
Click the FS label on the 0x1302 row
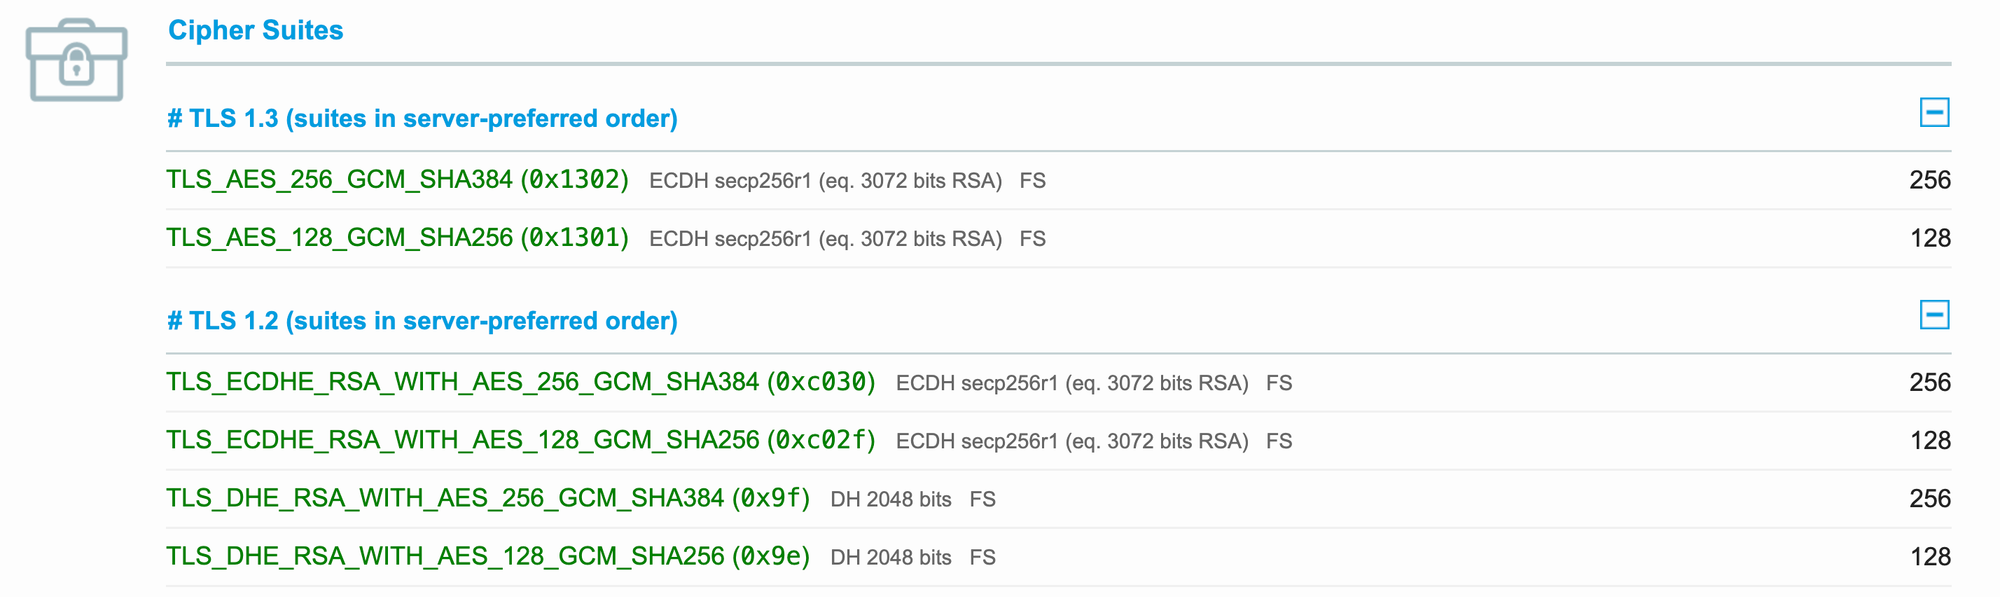point(1033,181)
